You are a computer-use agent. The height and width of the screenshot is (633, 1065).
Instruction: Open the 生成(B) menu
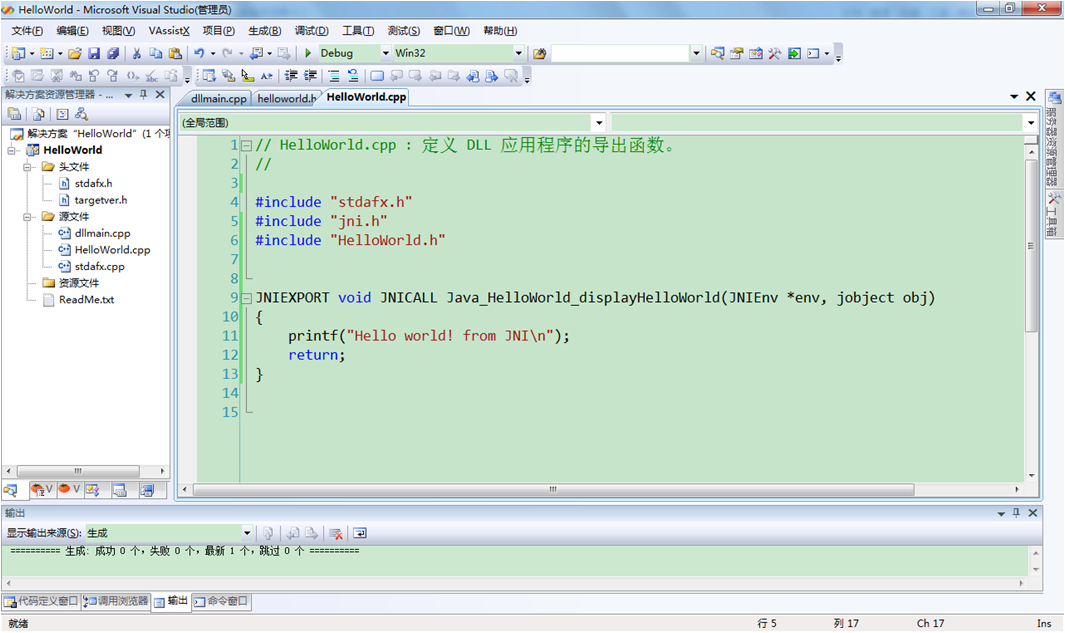click(x=264, y=31)
